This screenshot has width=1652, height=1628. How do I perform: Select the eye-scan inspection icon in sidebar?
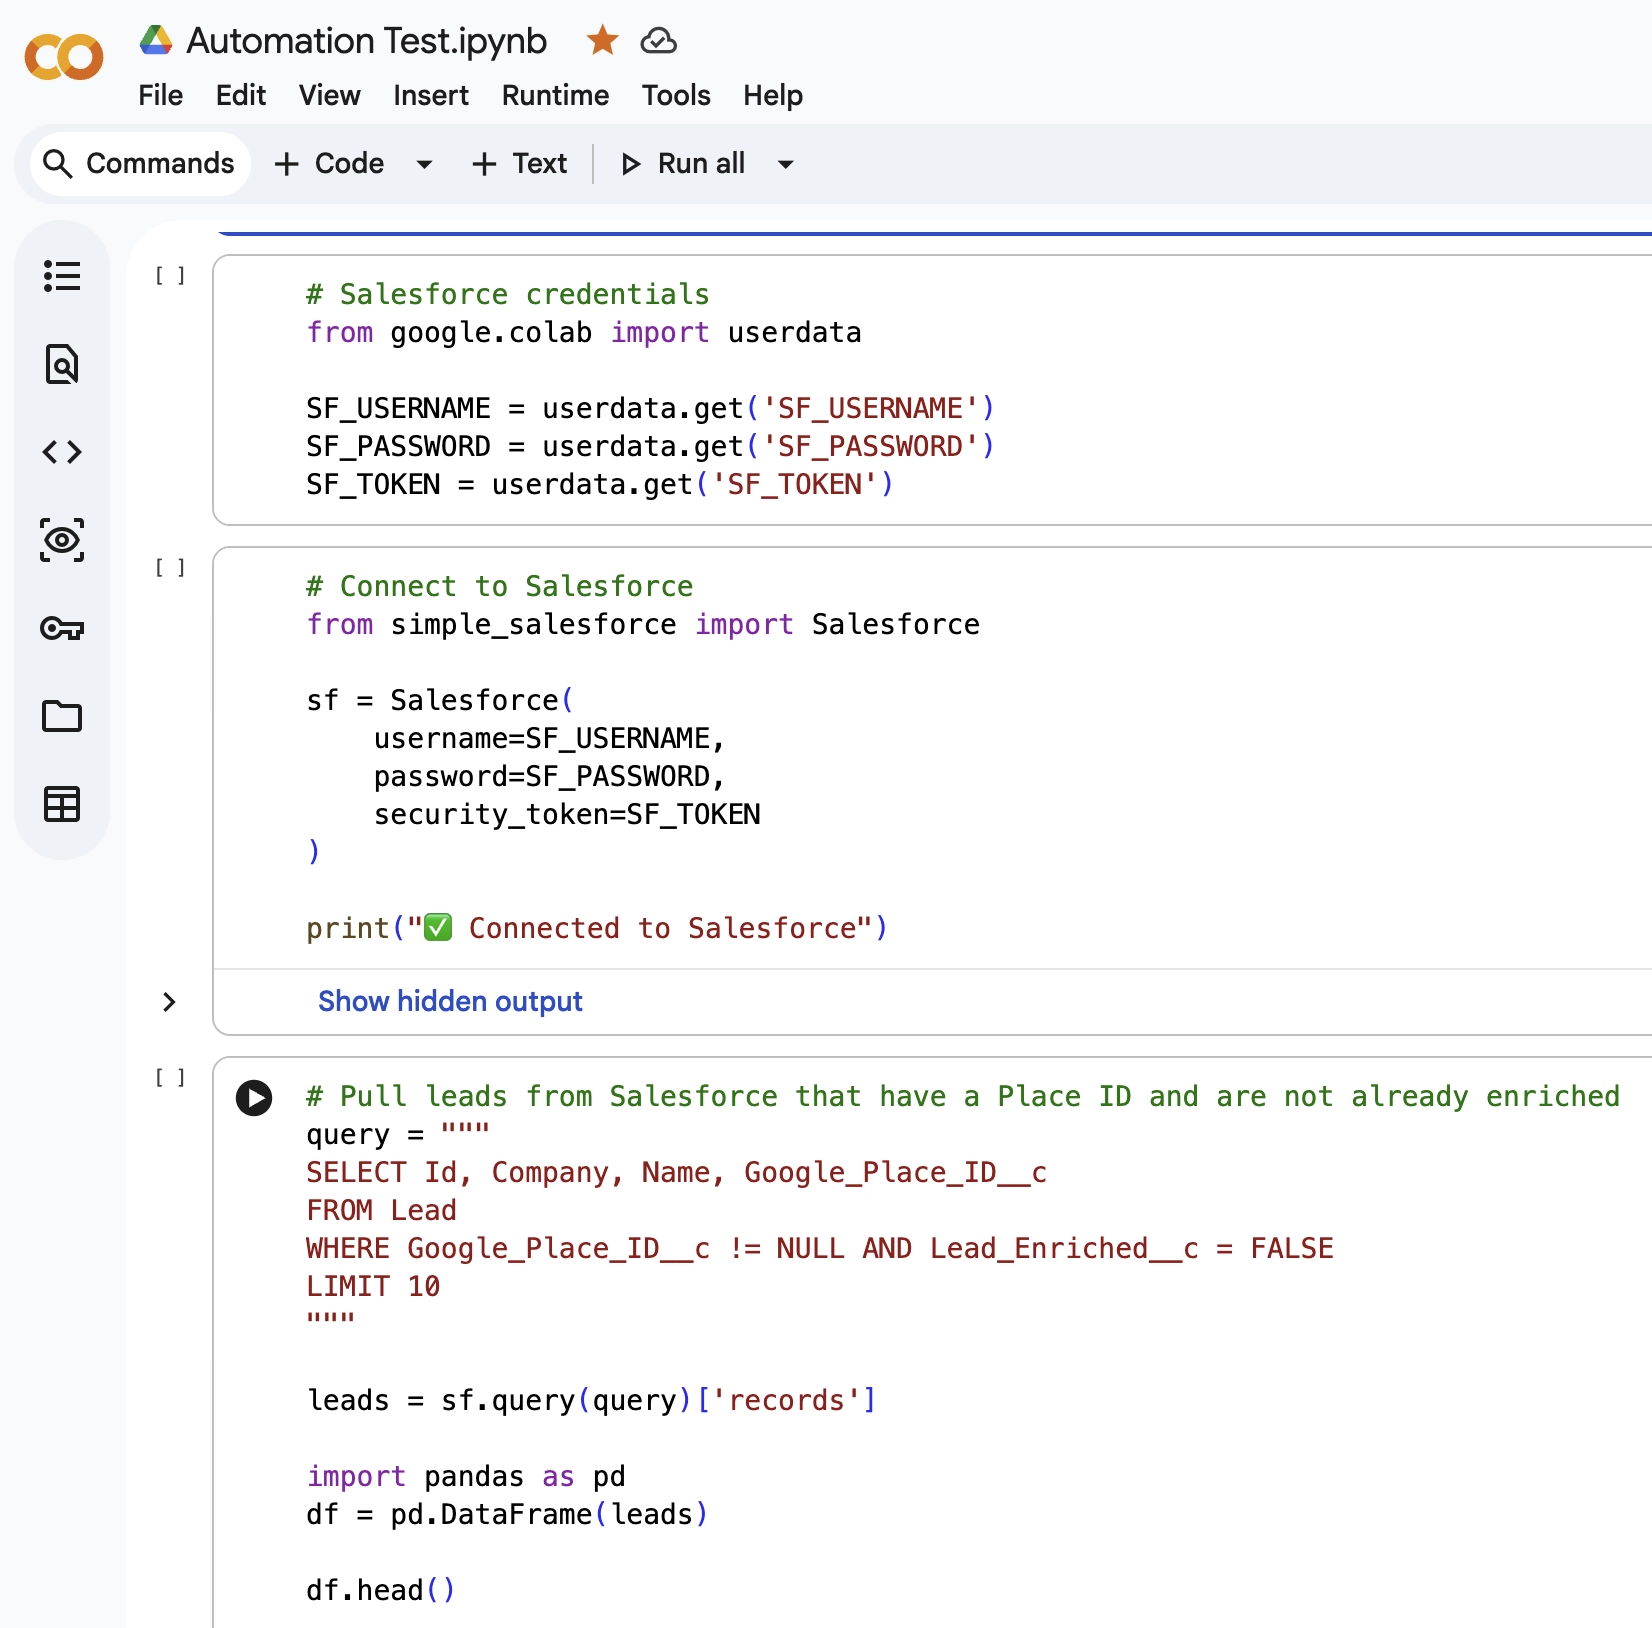(x=62, y=539)
